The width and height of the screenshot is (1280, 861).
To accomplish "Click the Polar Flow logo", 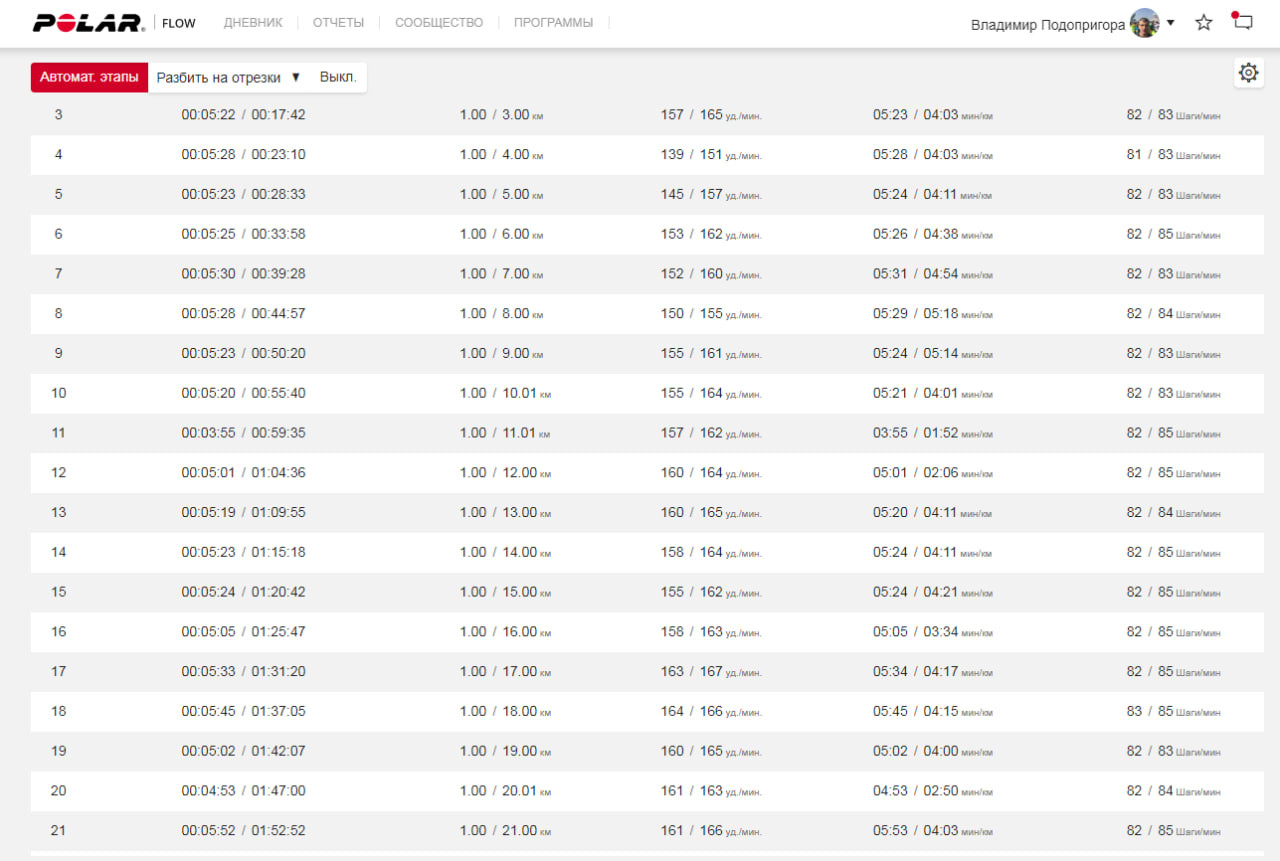I will [114, 23].
